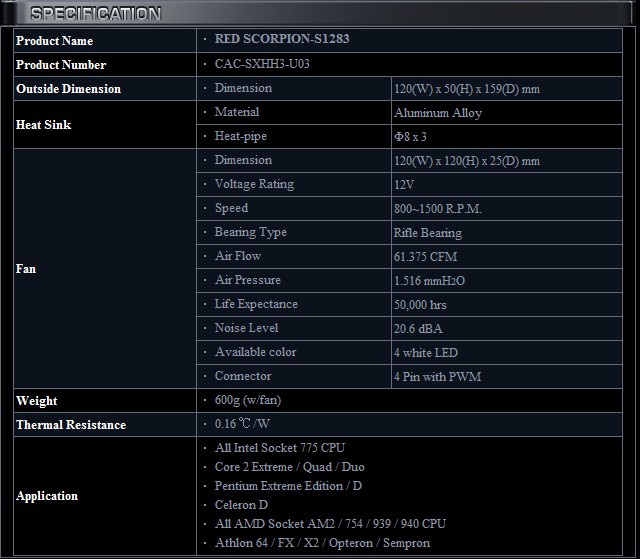Click the Celeron D line

click(241, 505)
